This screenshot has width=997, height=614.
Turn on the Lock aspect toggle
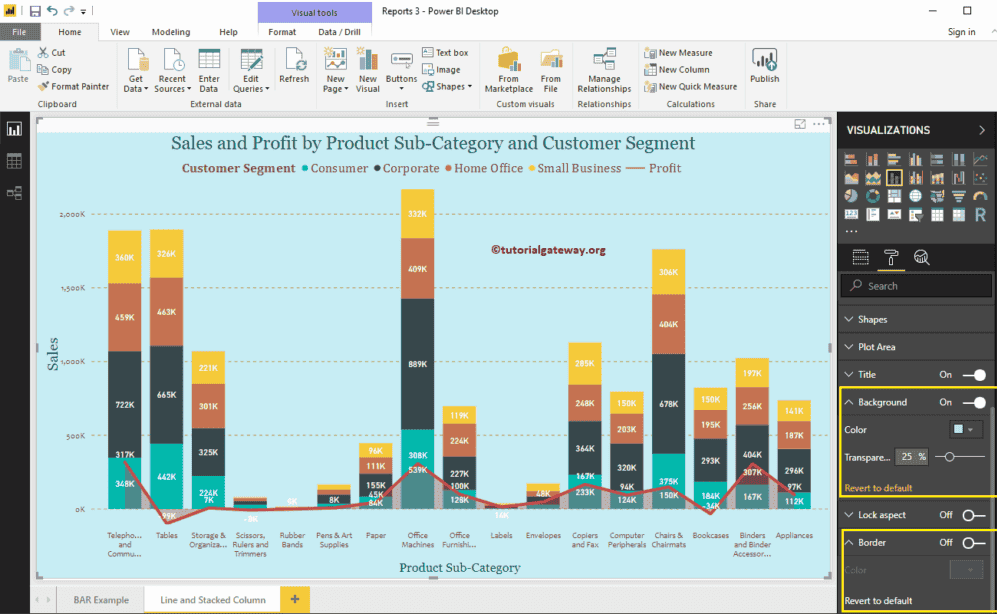[973, 515]
